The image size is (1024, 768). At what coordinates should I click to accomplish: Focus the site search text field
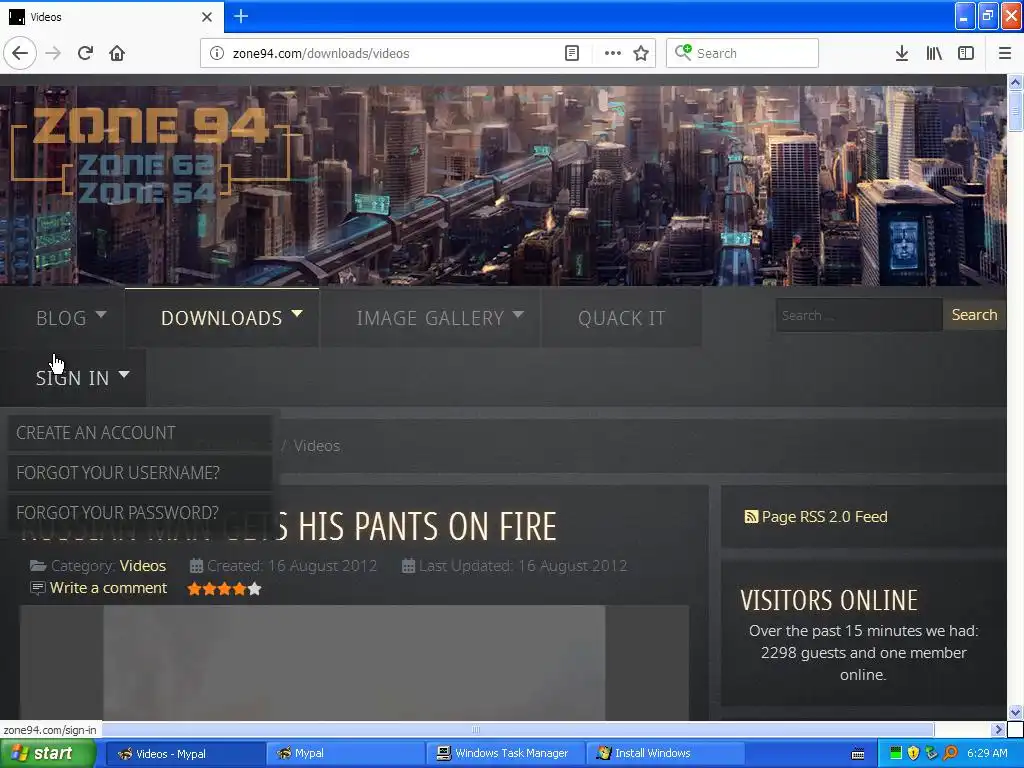click(x=859, y=315)
